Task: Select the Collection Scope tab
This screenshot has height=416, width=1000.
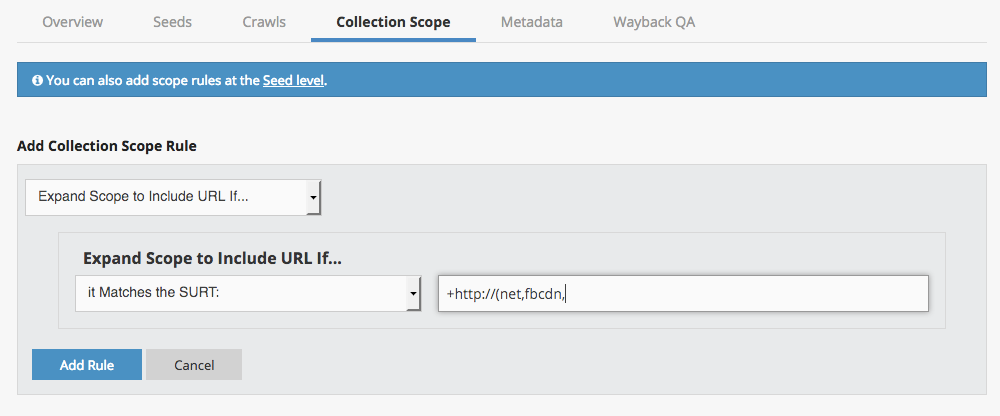Action: click(393, 21)
